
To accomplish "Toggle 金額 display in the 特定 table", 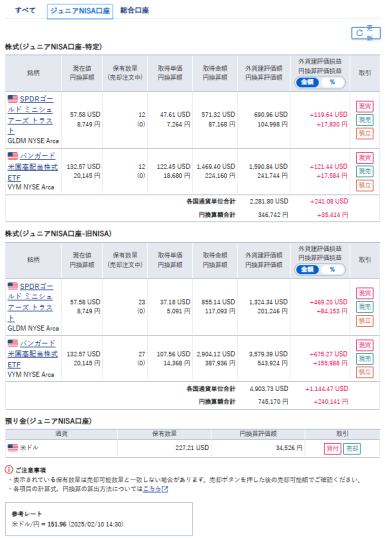I will coord(307,82).
